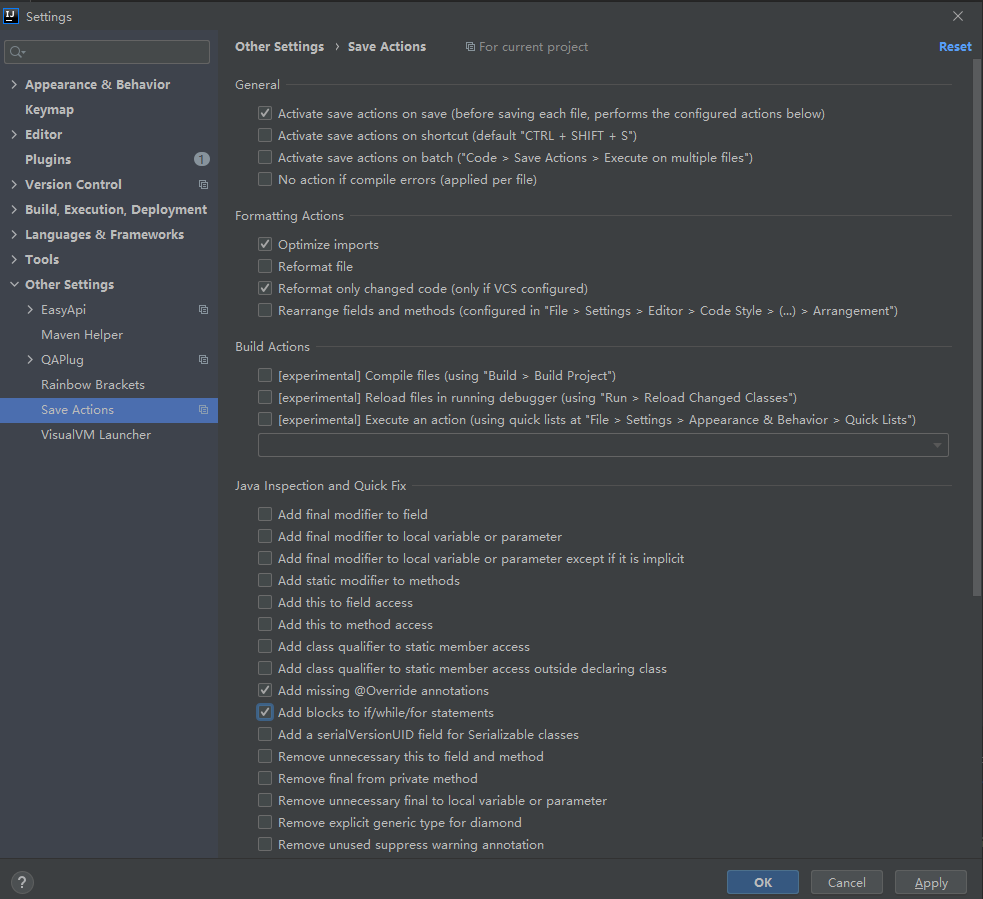Image resolution: width=983 pixels, height=899 pixels.
Task: Click the help question mark icon
Action: 22,883
